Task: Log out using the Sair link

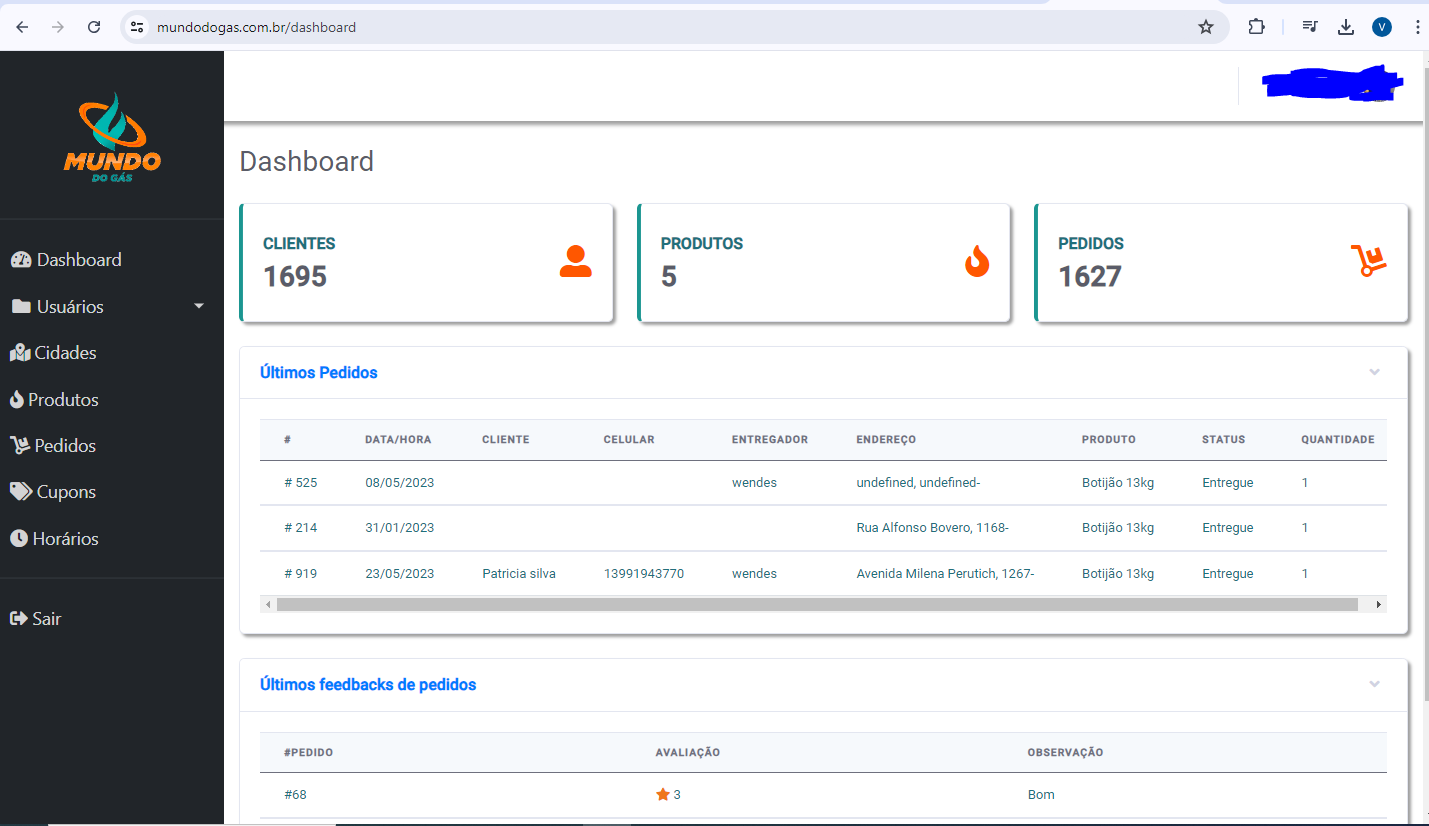Action: tap(46, 619)
